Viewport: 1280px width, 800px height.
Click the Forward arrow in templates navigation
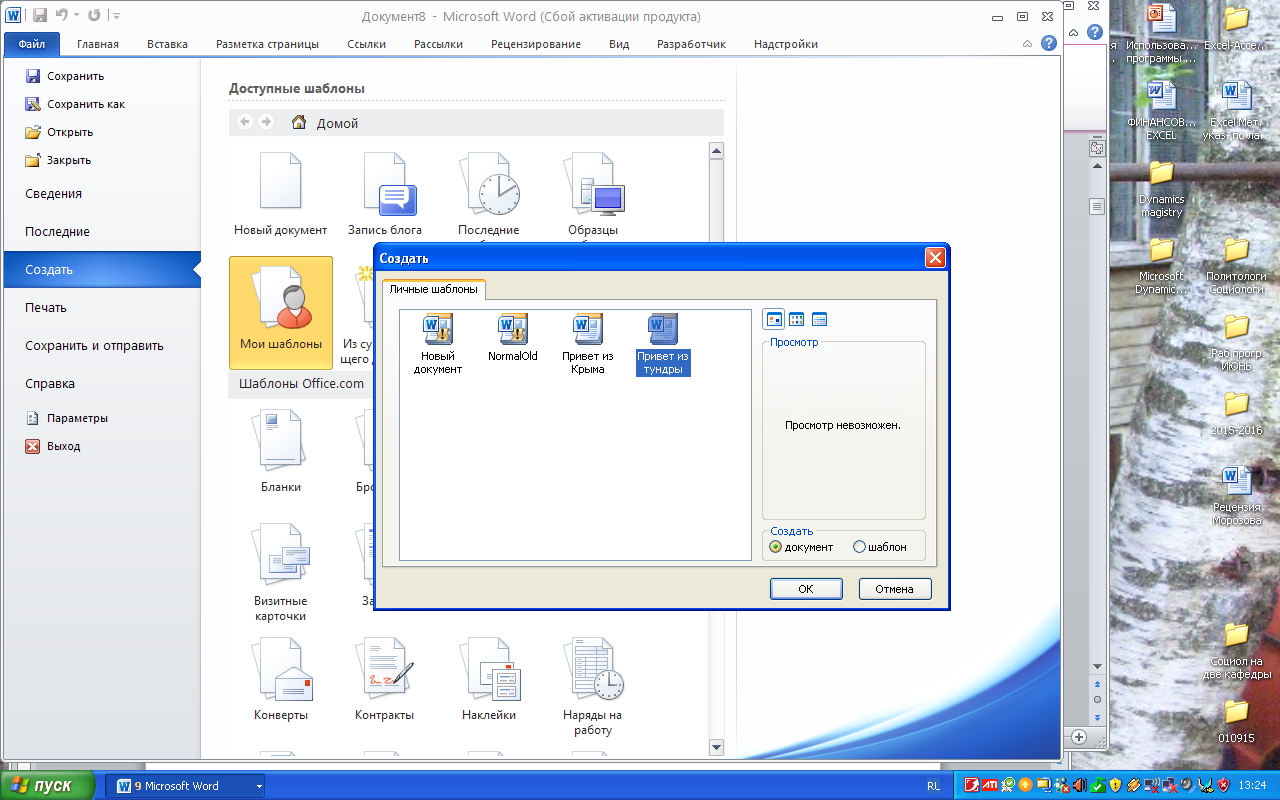click(266, 122)
